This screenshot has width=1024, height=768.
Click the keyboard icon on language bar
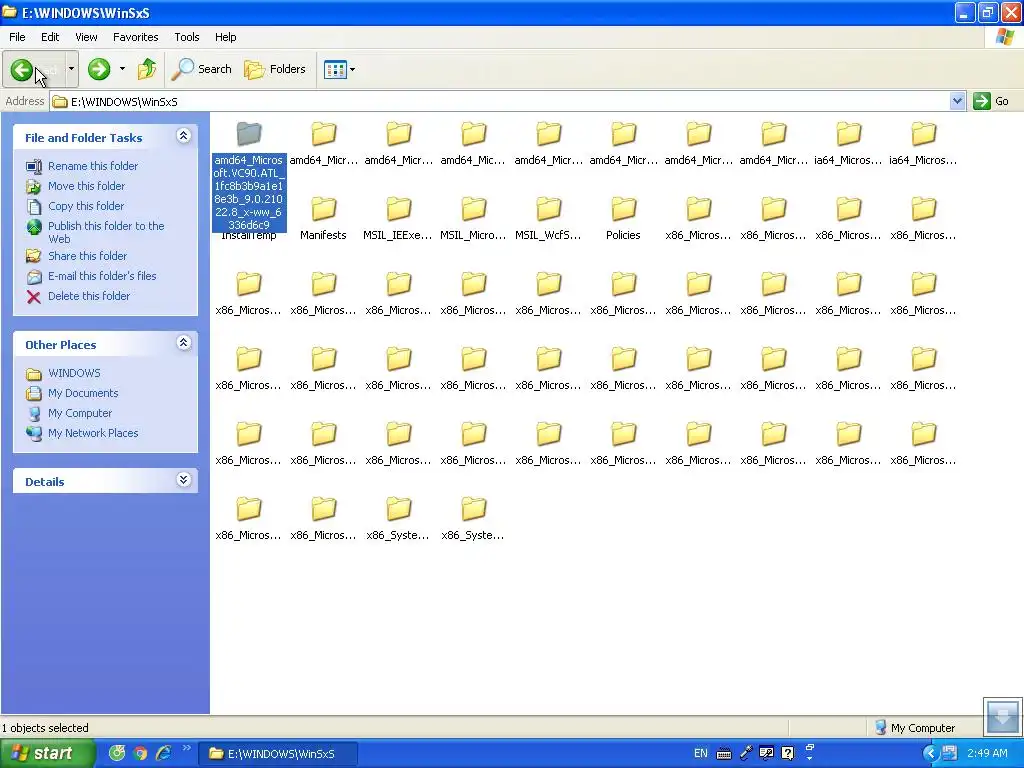[724, 754]
